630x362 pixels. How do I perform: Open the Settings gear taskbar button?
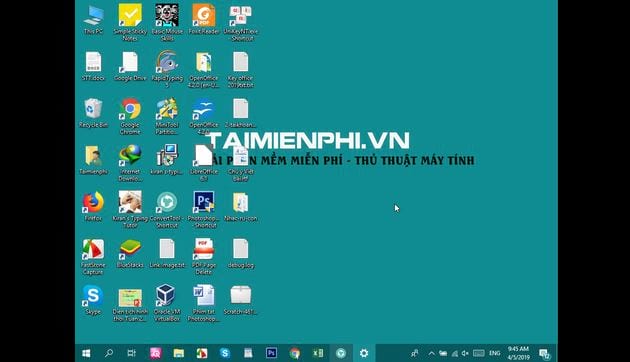(x=364, y=353)
